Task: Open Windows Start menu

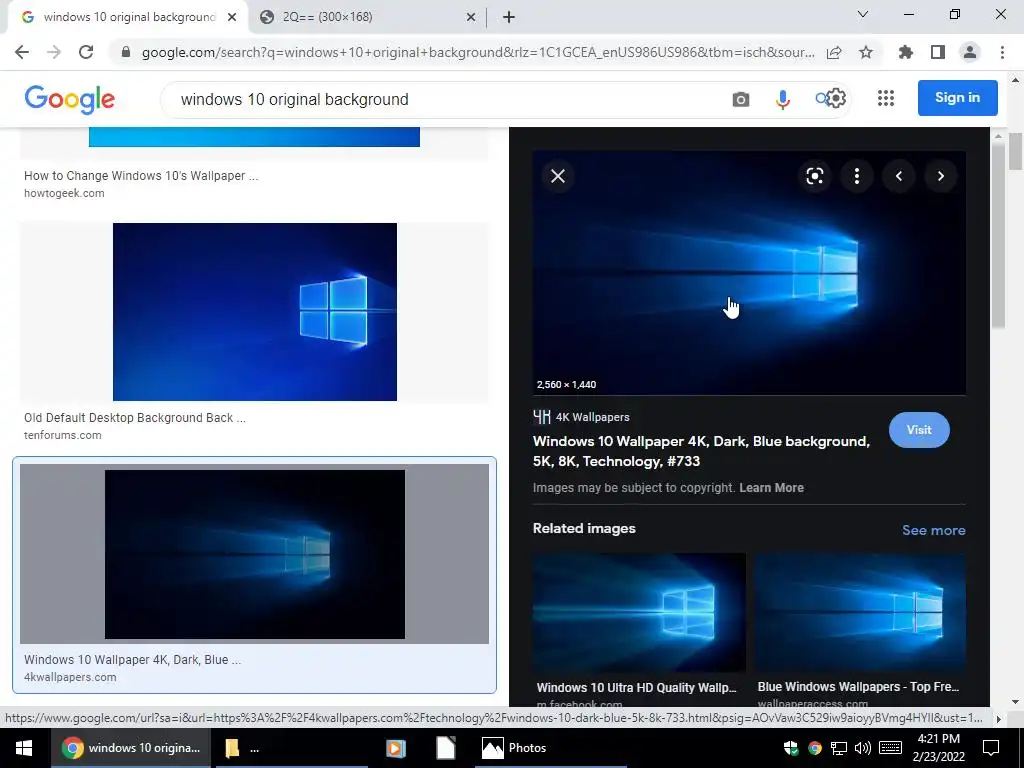Action: pyautogui.click(x=24, y=748)
